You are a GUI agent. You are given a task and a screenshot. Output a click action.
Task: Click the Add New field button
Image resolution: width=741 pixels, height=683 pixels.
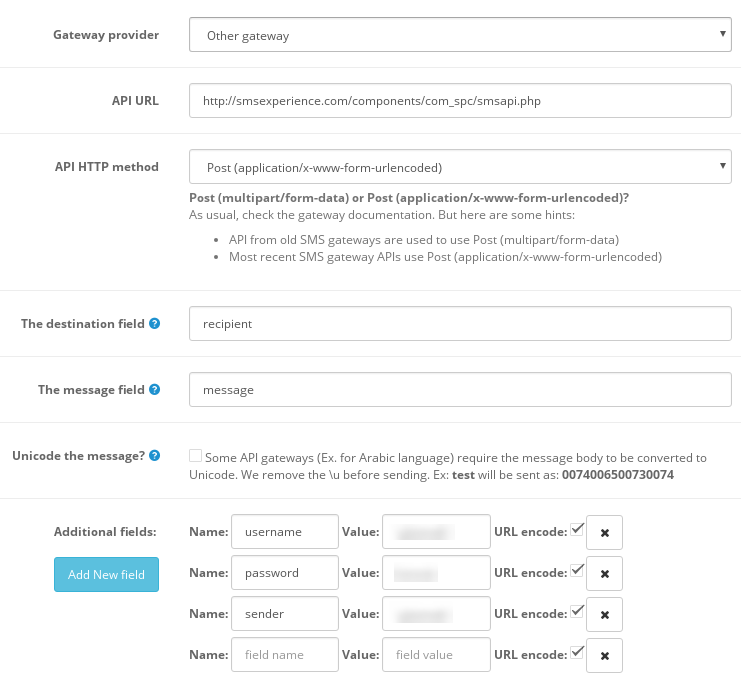[106, 574]
